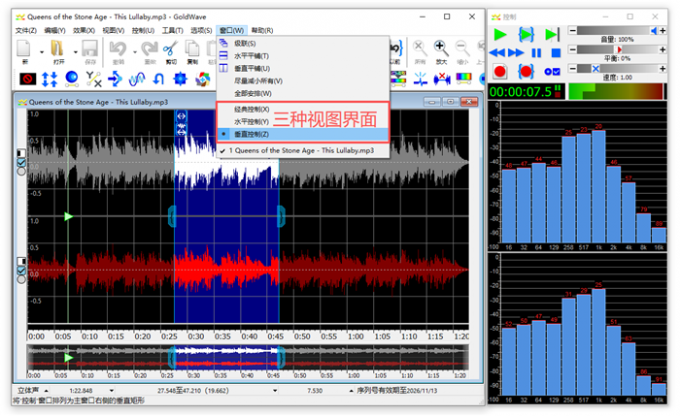This screenshot has height=416, width=680.
Task: Click the Save floppy disk icon
Action: [90, 49]
